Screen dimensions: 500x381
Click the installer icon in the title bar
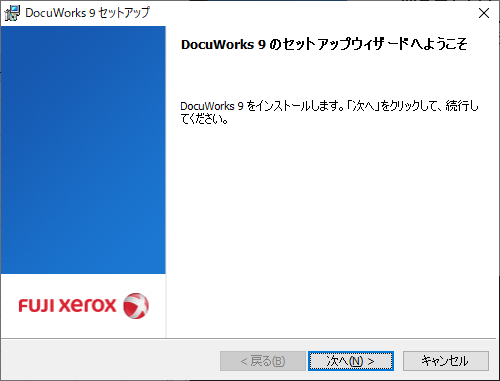pyautogui.click(x=12, y=13)
